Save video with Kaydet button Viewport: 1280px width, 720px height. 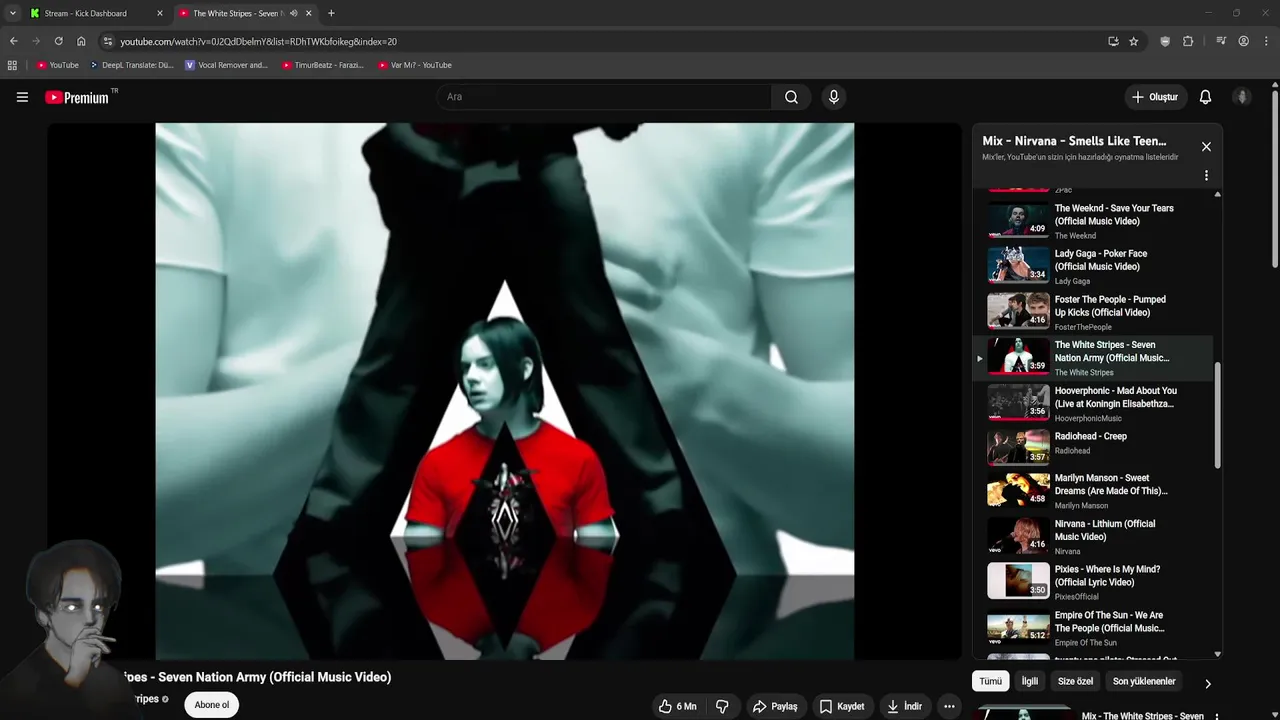[x=842, y=706]
